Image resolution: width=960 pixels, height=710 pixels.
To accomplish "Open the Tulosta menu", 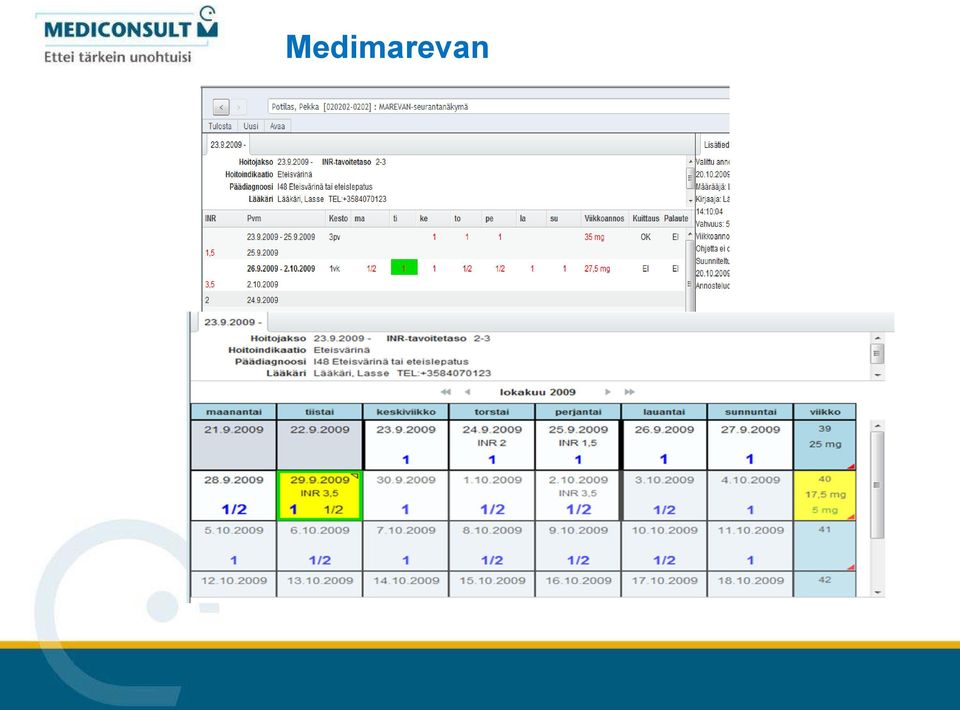I will 220,126.
